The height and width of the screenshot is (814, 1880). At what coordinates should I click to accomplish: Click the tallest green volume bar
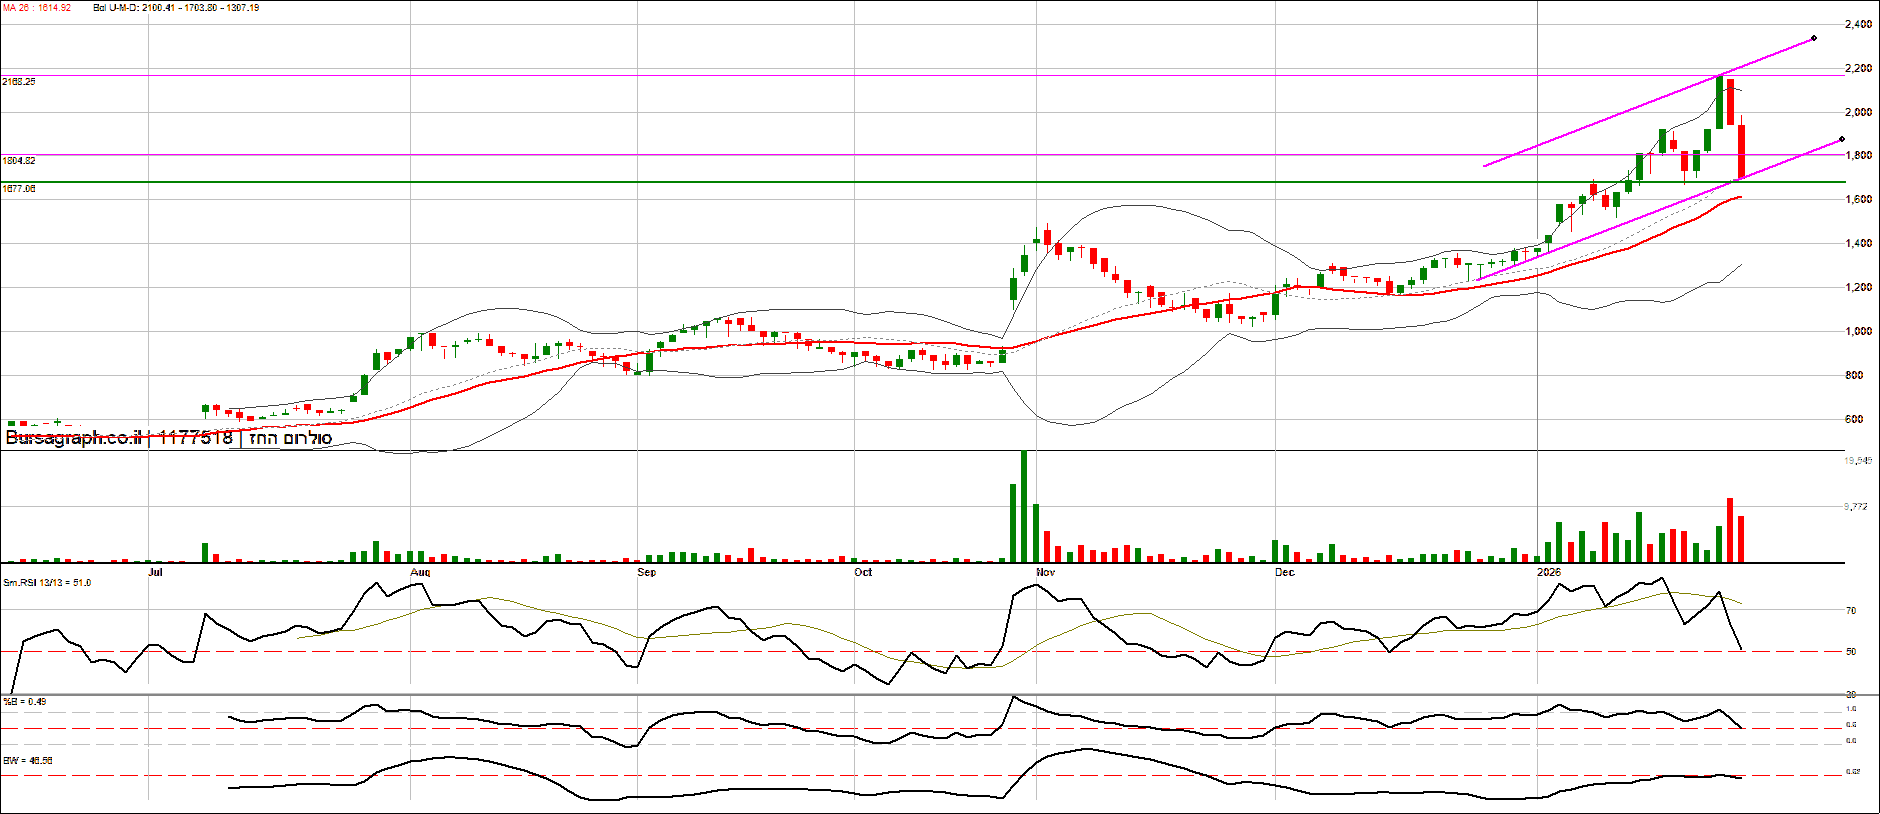coord(1023,506)
